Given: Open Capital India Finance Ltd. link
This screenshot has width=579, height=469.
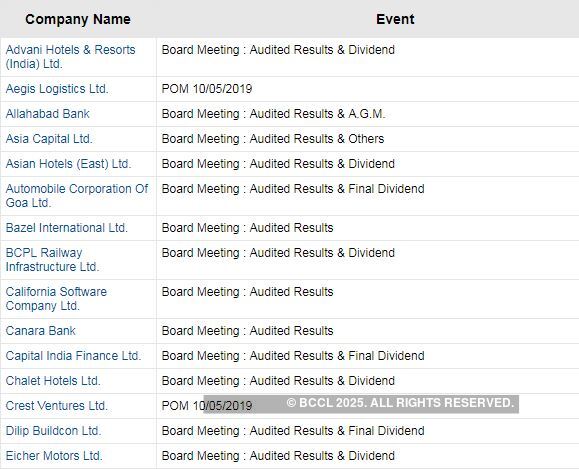Looking at the screenshot, I should click(73, 356).
